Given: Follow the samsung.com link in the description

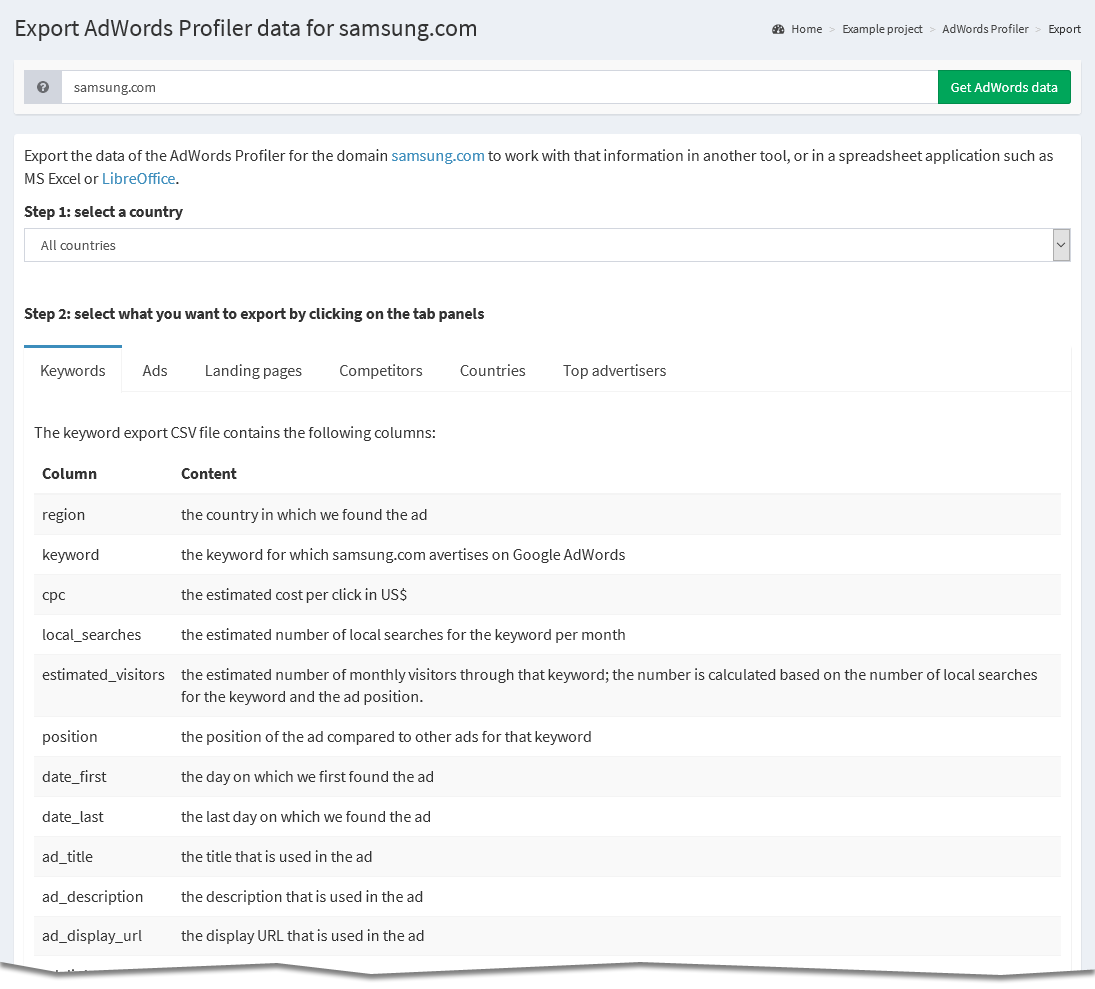Looking at the screenshot, I should point(437,155).
